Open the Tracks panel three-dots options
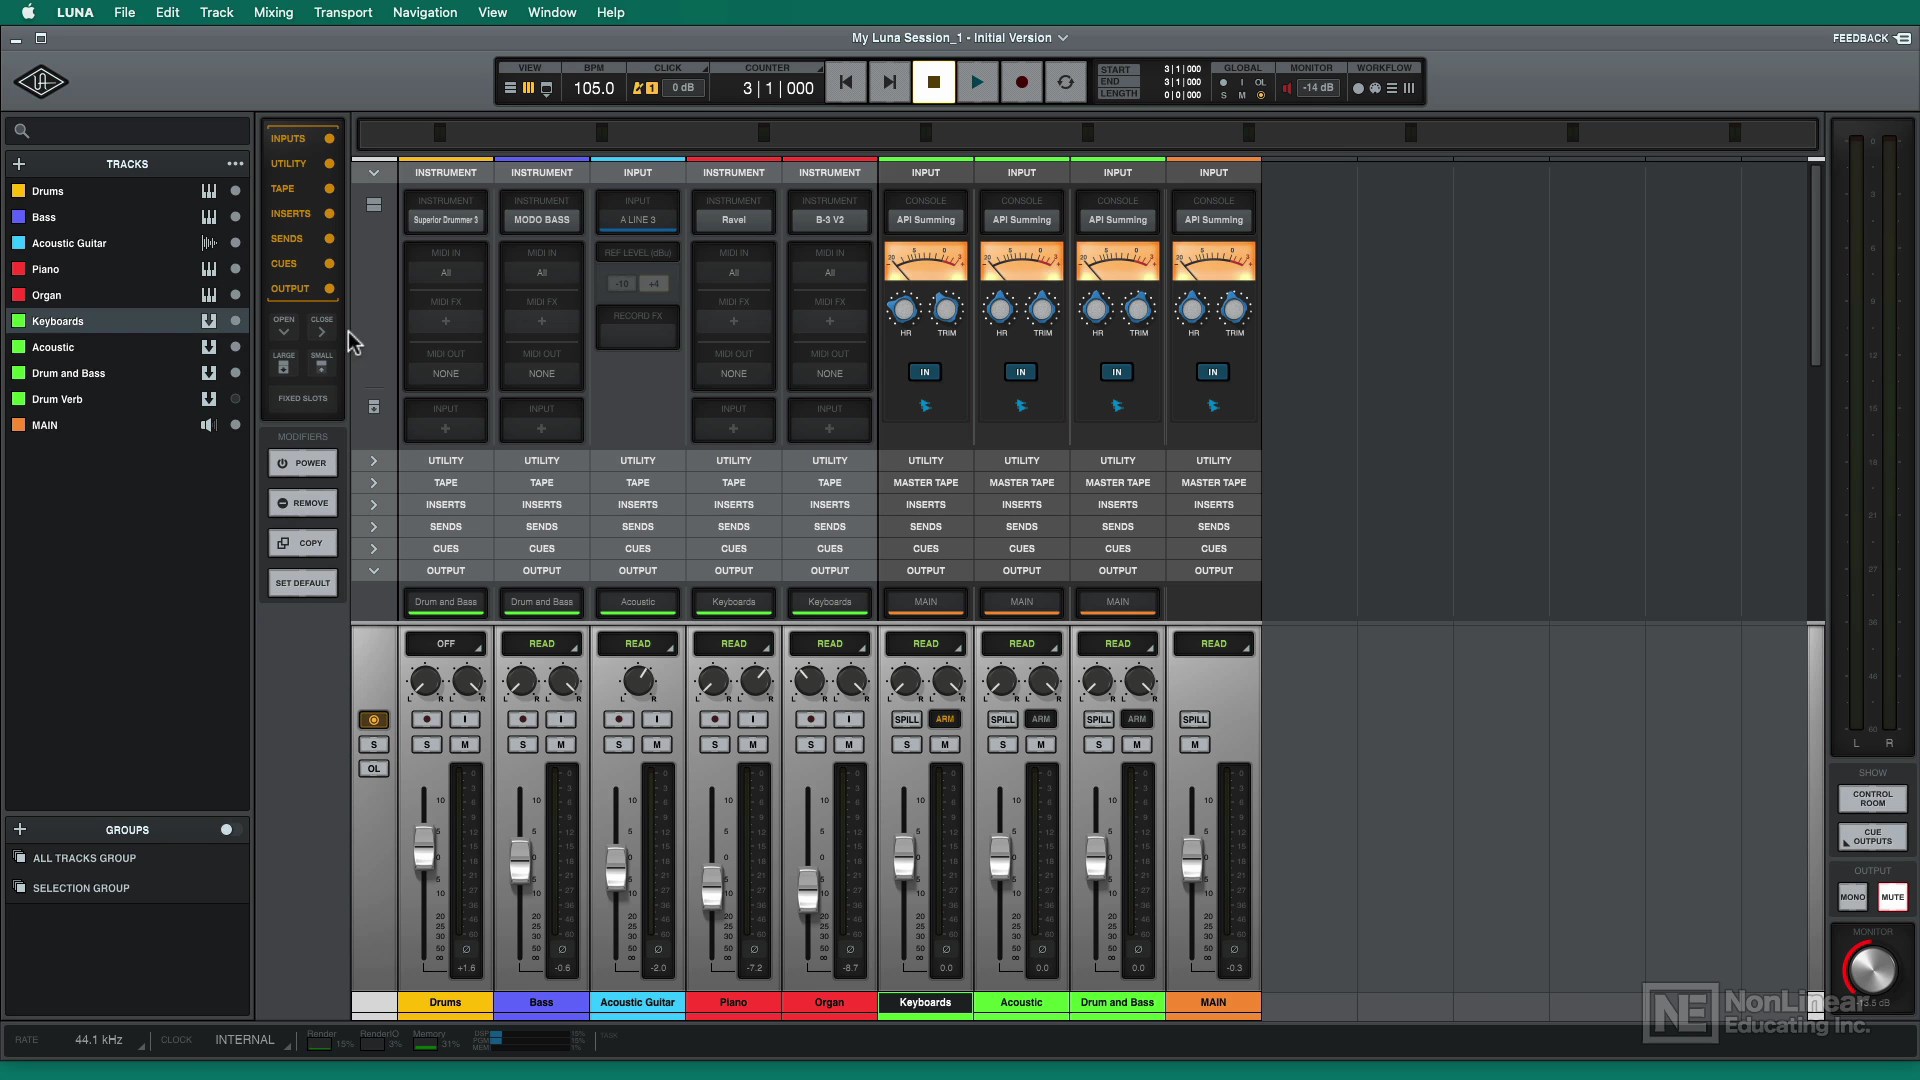 pyautogui.click(x=235, y=164)
